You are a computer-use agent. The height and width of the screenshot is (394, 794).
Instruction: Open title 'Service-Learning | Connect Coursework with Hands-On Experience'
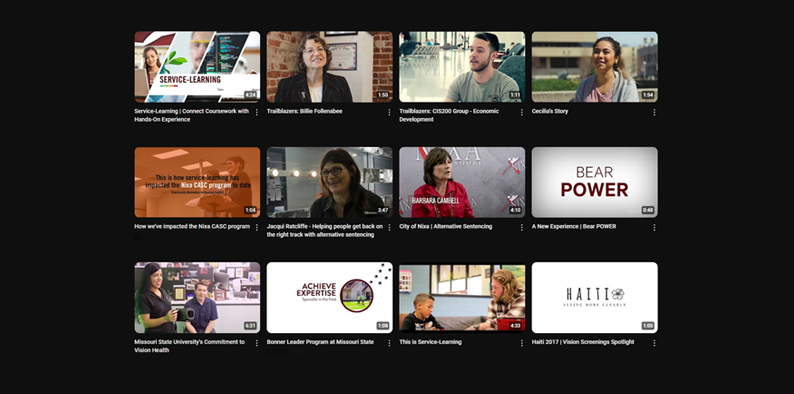(191, 115)
